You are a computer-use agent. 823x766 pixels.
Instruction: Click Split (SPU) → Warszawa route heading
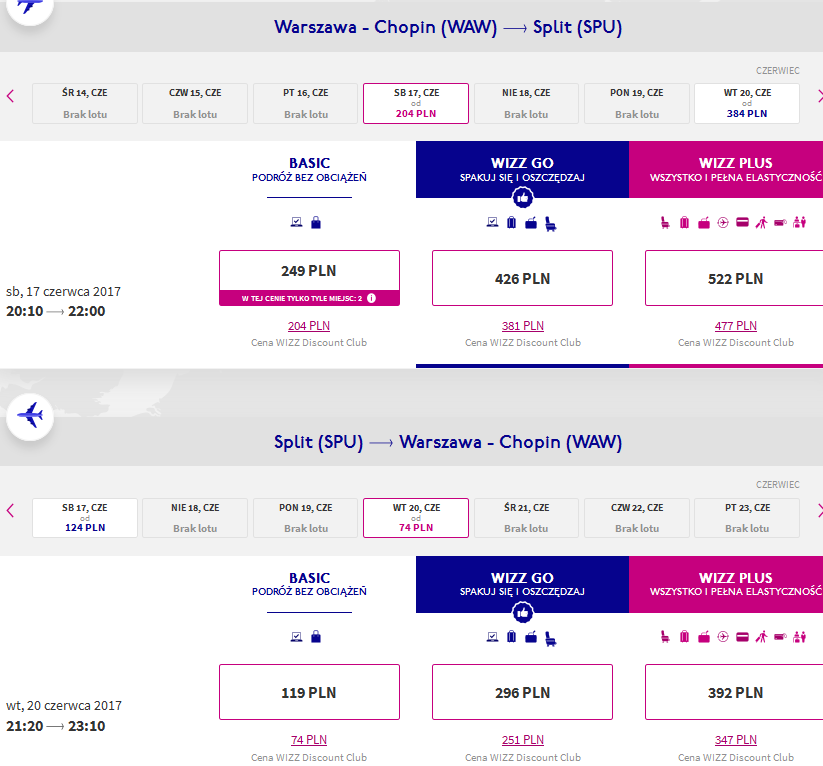[x=448, y=442]
